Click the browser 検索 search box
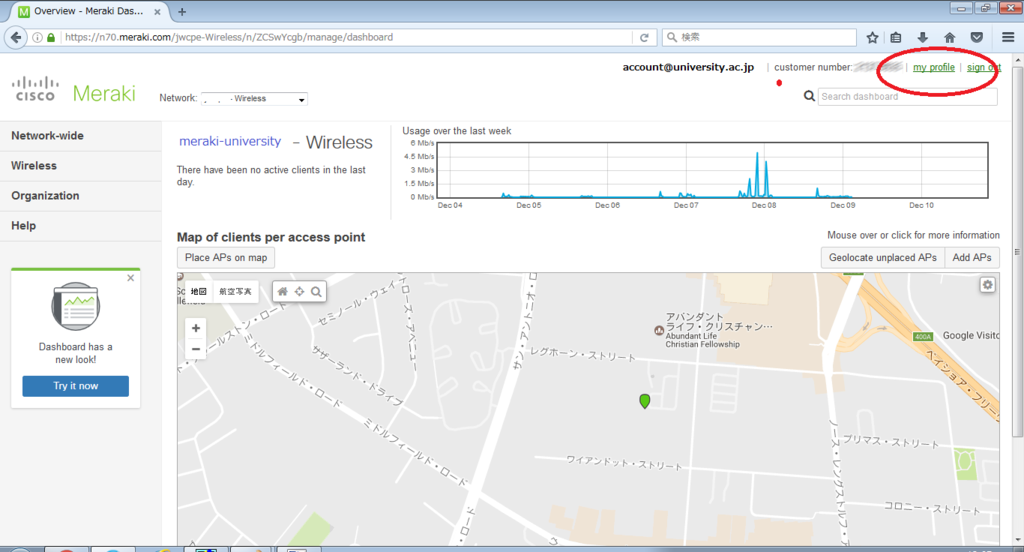The image size is (1024, 552). point(760,37)
